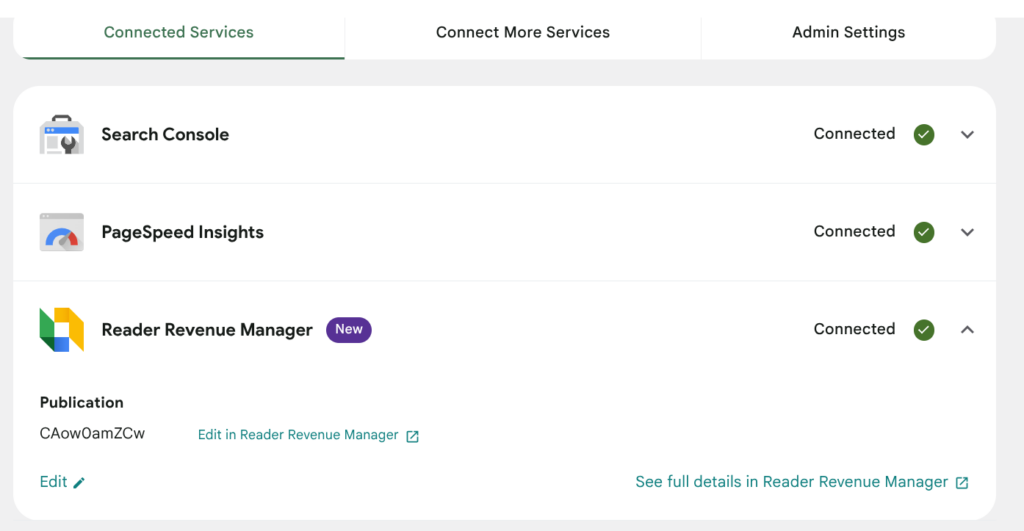
Task: Collapse the Reader Revenue Manager section
Action: (967, 330)
